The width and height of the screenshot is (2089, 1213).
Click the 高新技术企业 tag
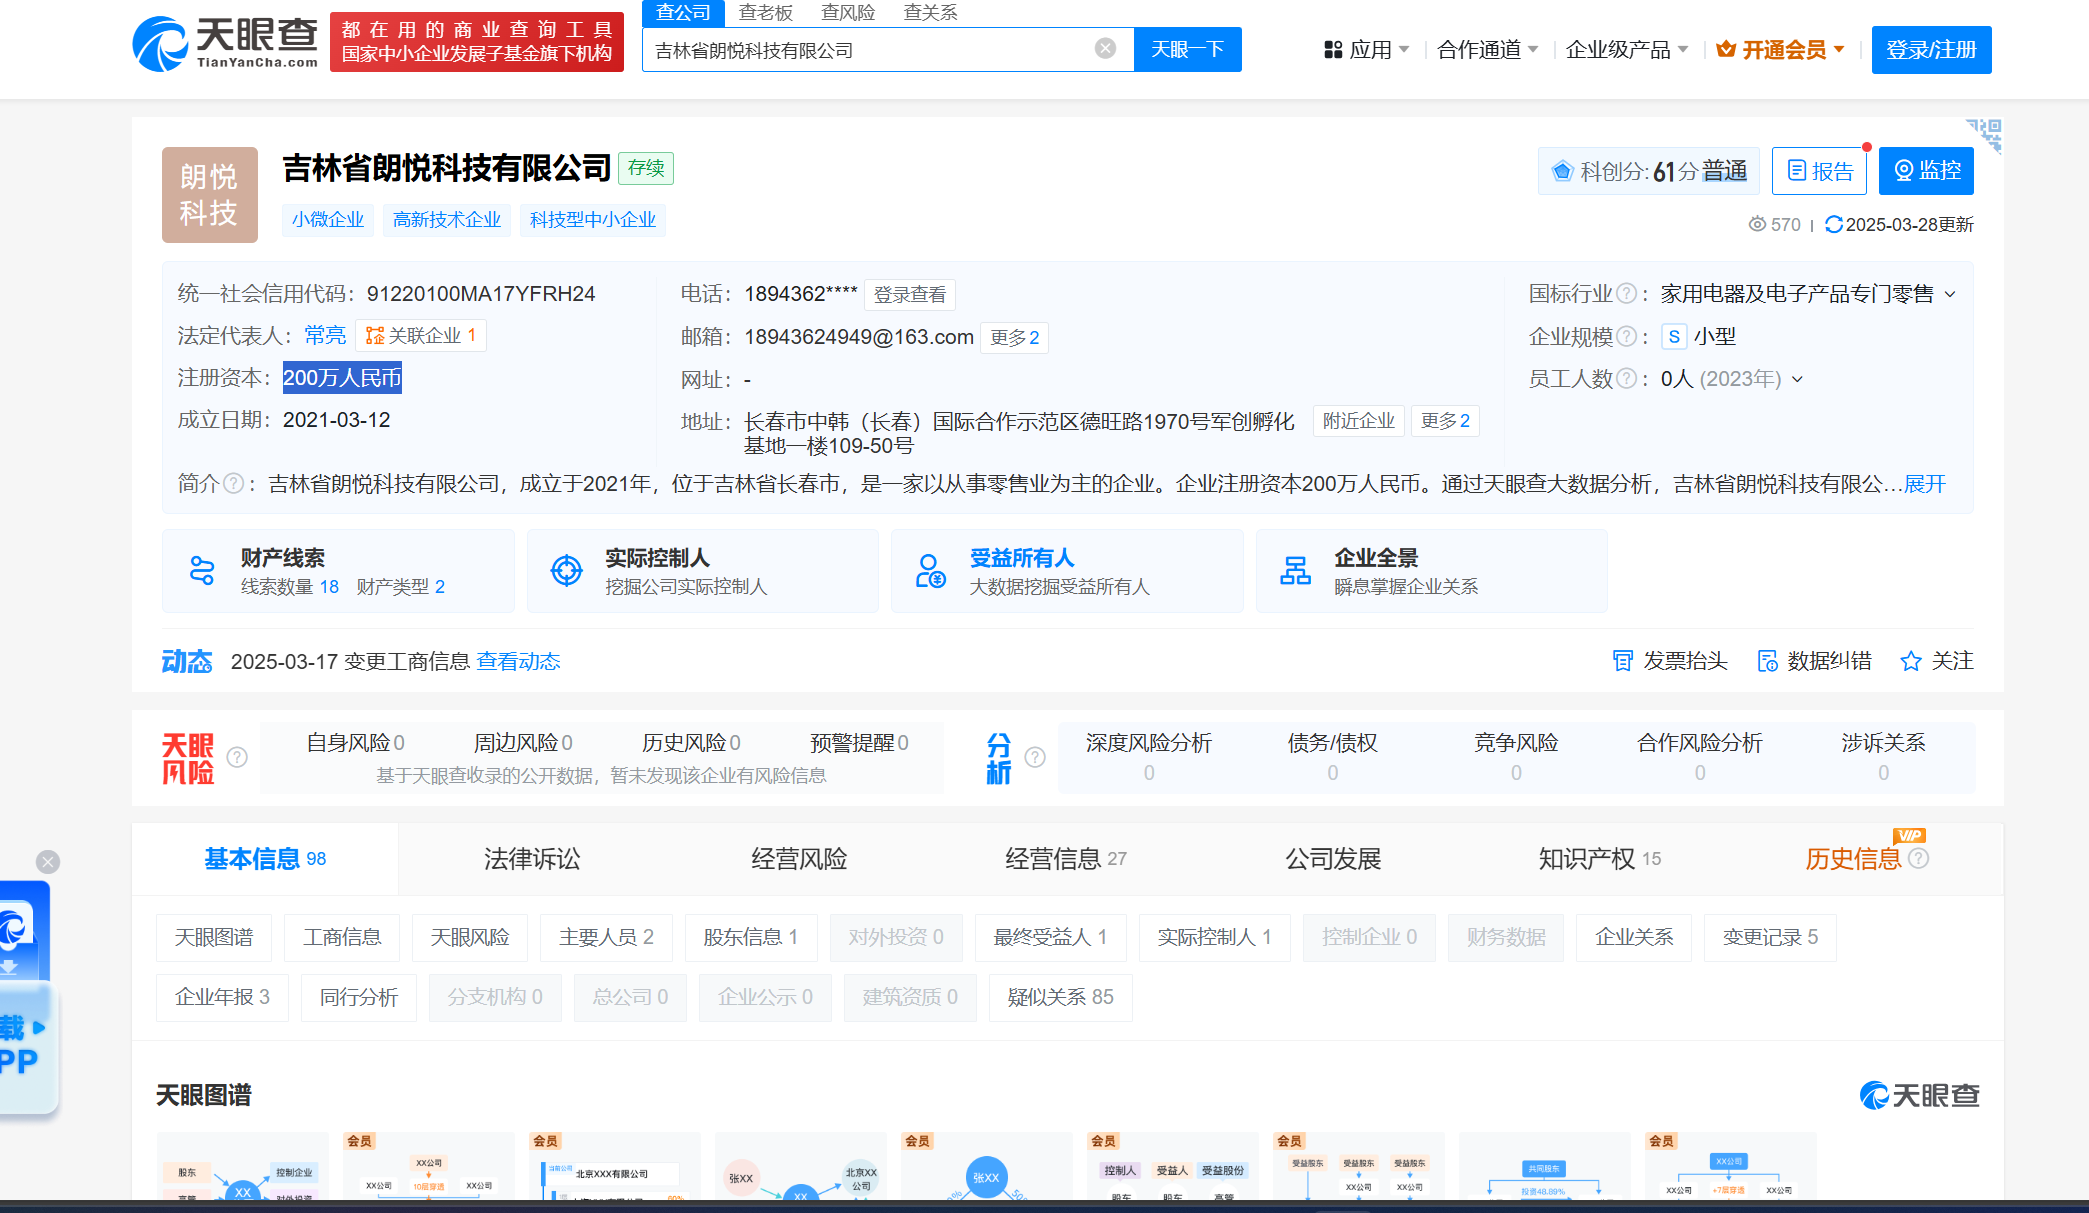coord(447,220)
